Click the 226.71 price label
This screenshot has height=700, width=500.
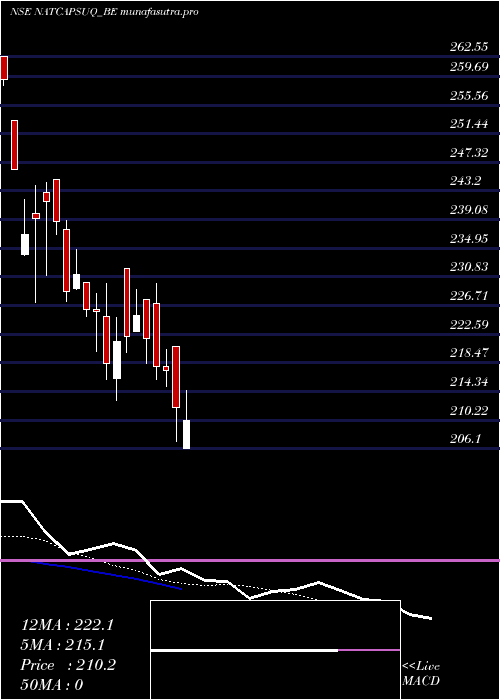pos(469,296)
